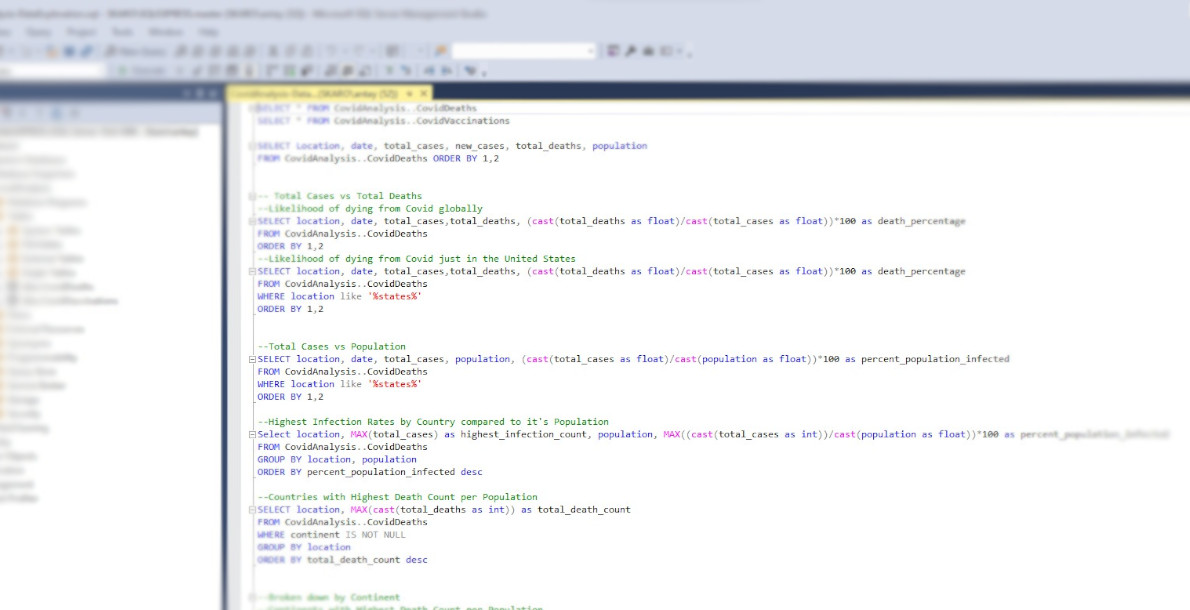Click the Database Engine Query icon
The image size is (1190, 610).
click(x=181, y=51)
